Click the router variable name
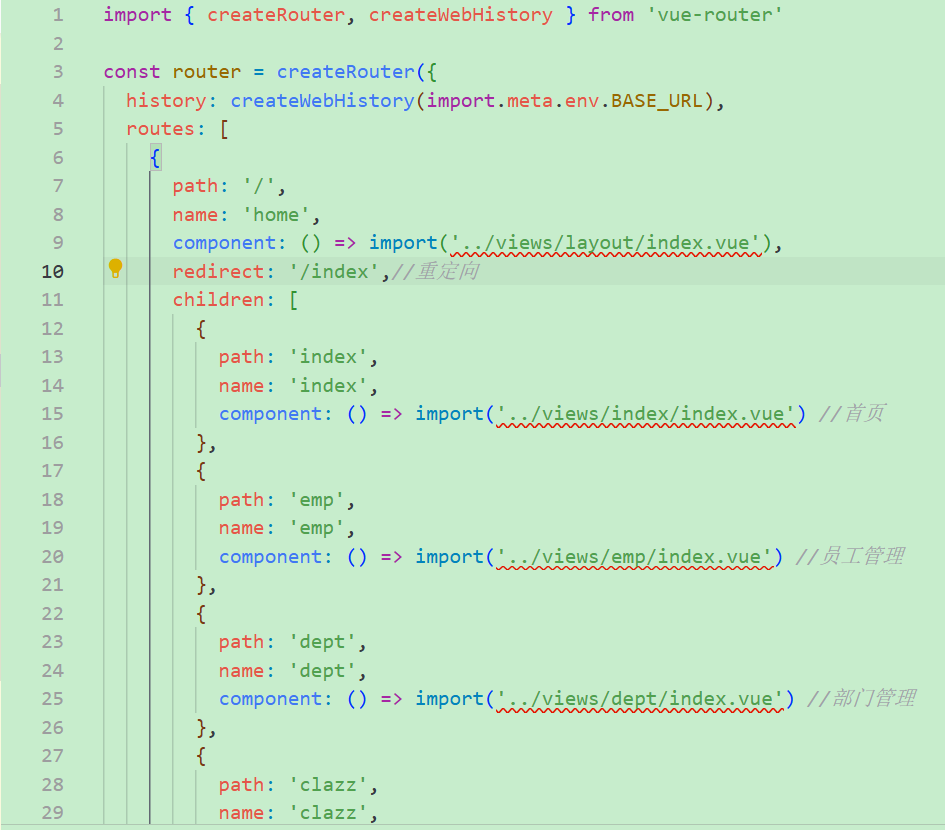 click(207, 72)
